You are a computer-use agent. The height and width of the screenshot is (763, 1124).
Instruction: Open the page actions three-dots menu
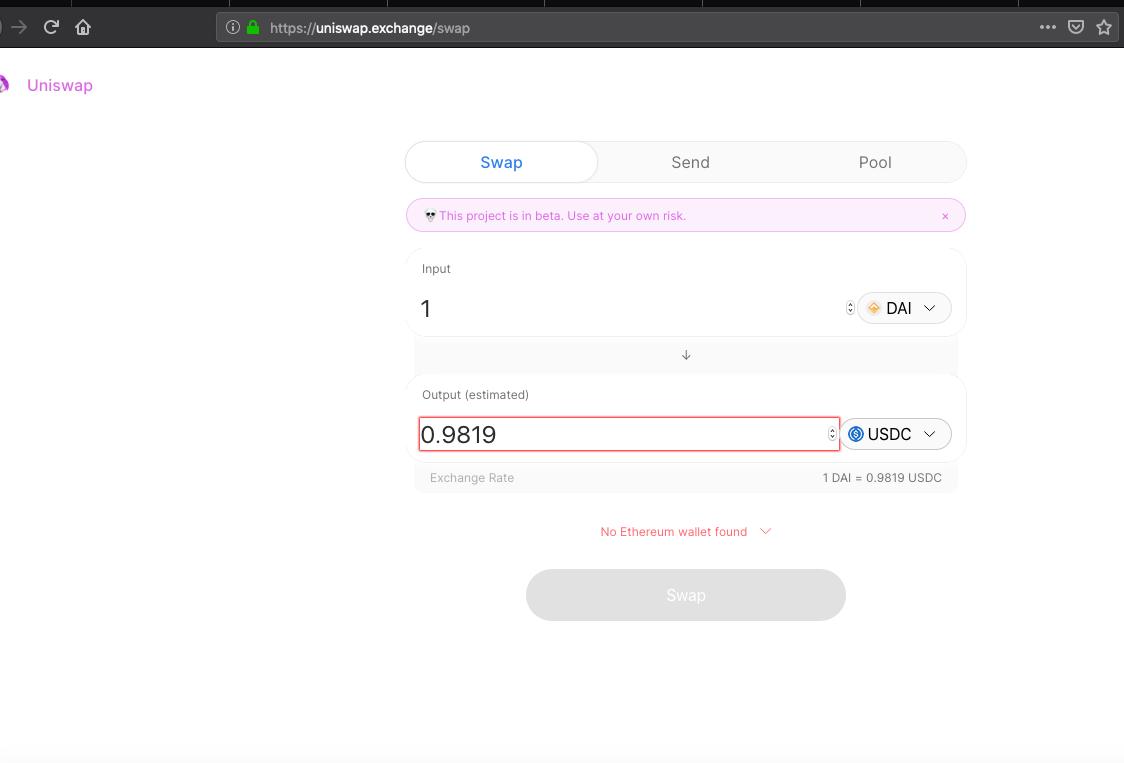click(x=1047, y=27)
